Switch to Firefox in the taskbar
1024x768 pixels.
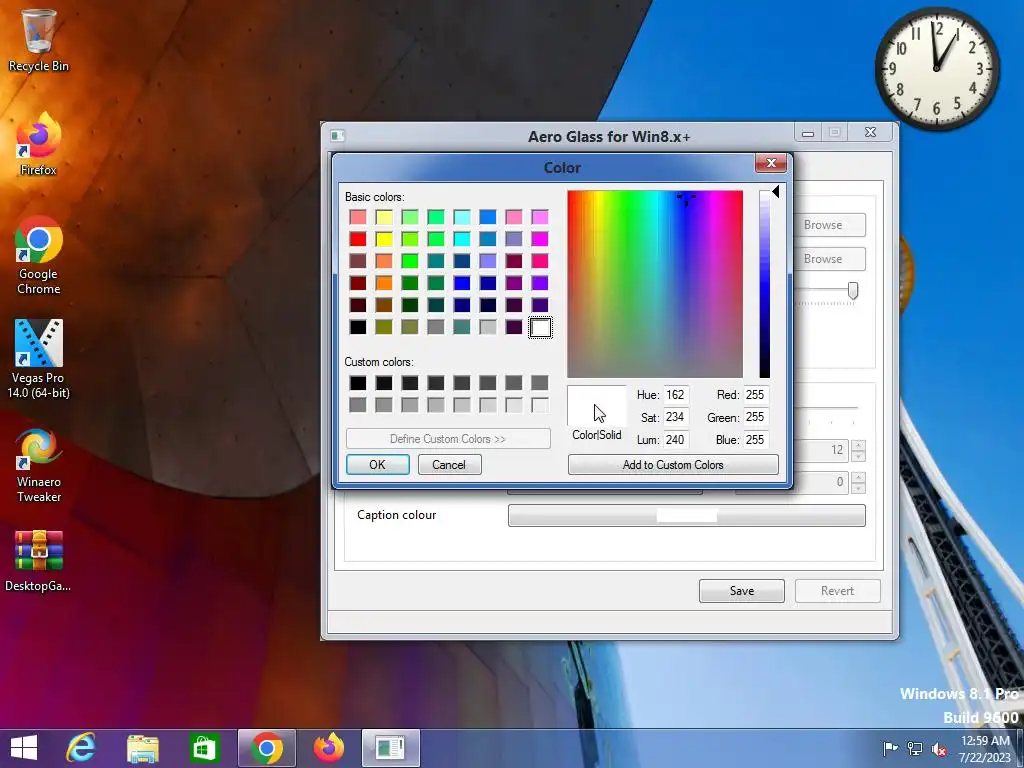328,748
